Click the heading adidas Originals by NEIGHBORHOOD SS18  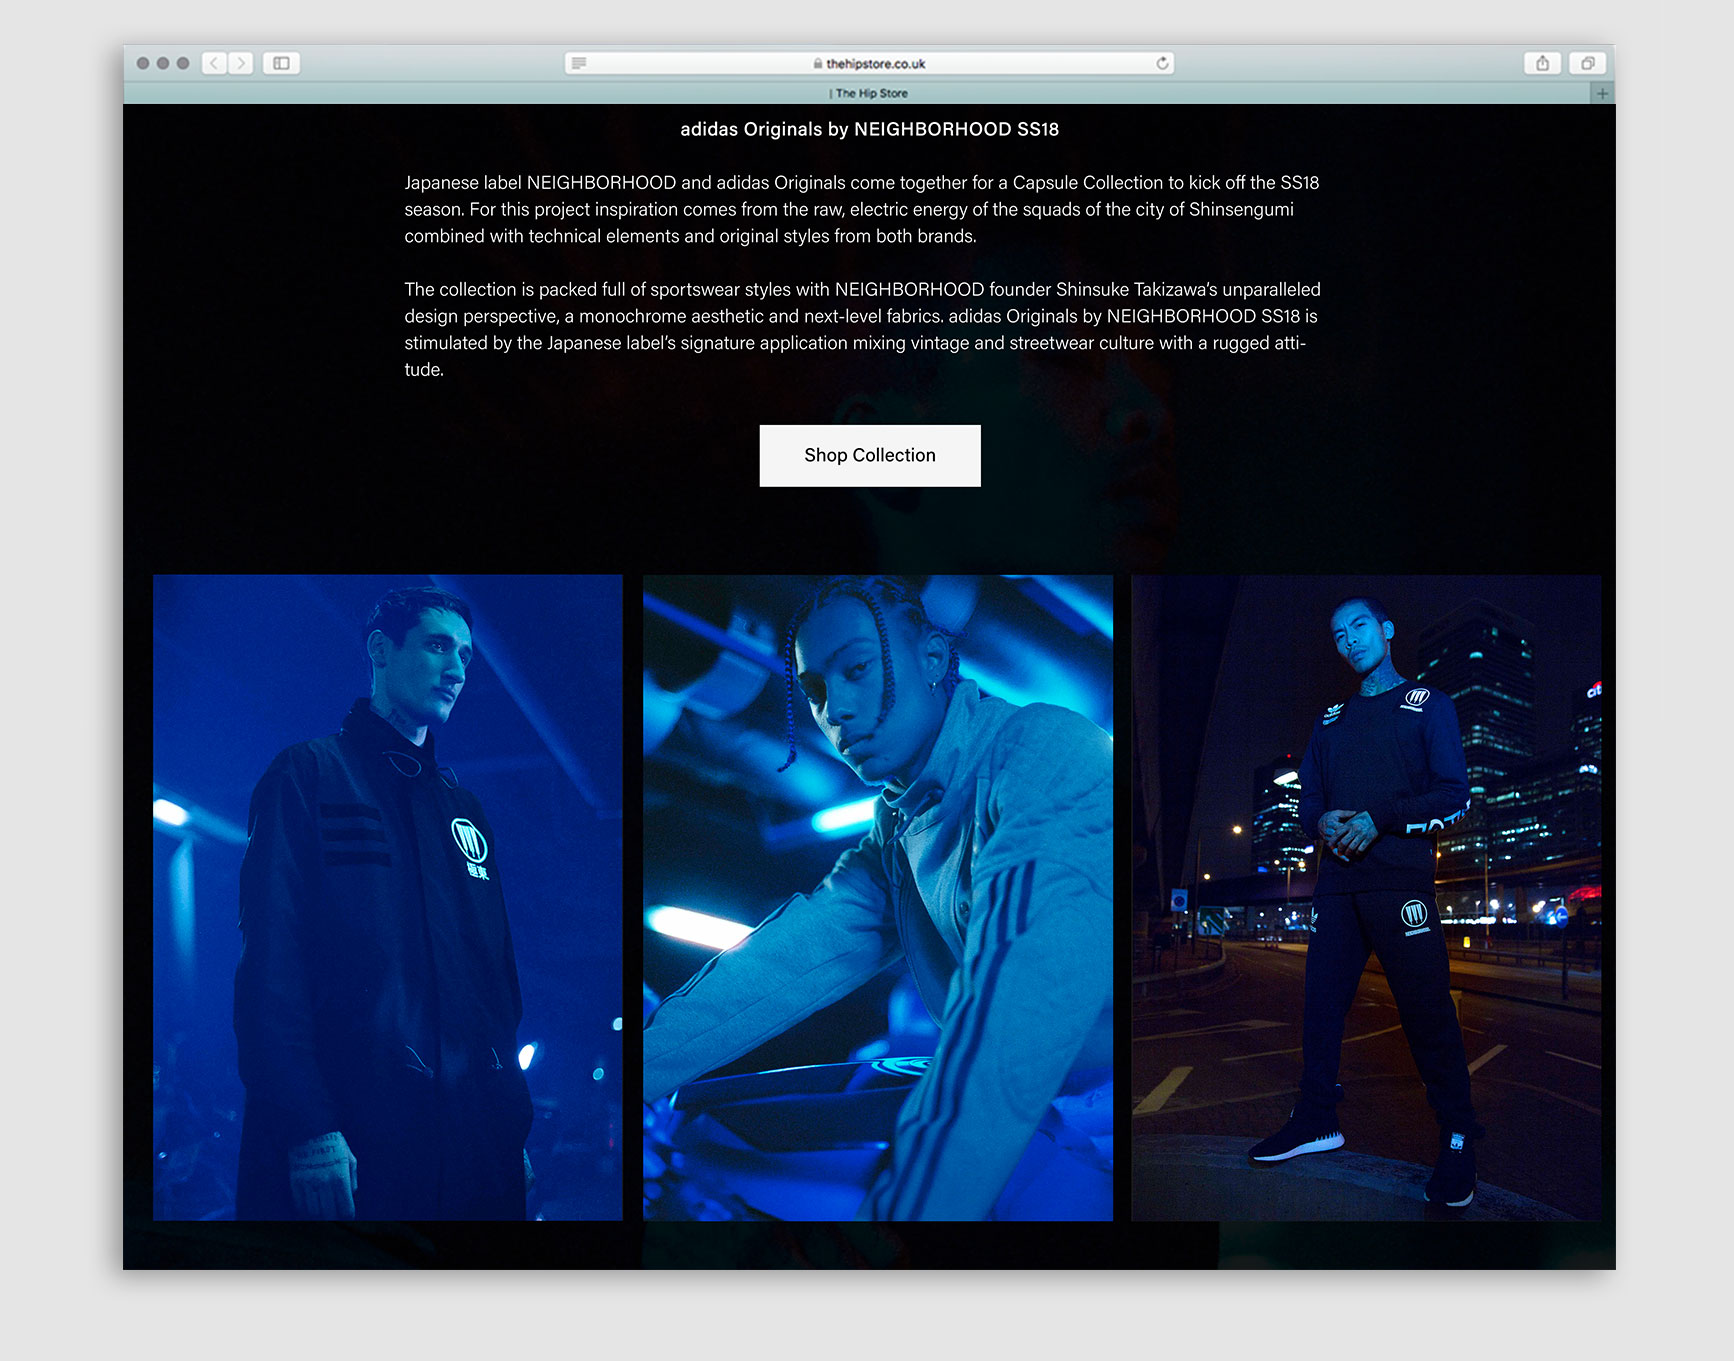869,129
